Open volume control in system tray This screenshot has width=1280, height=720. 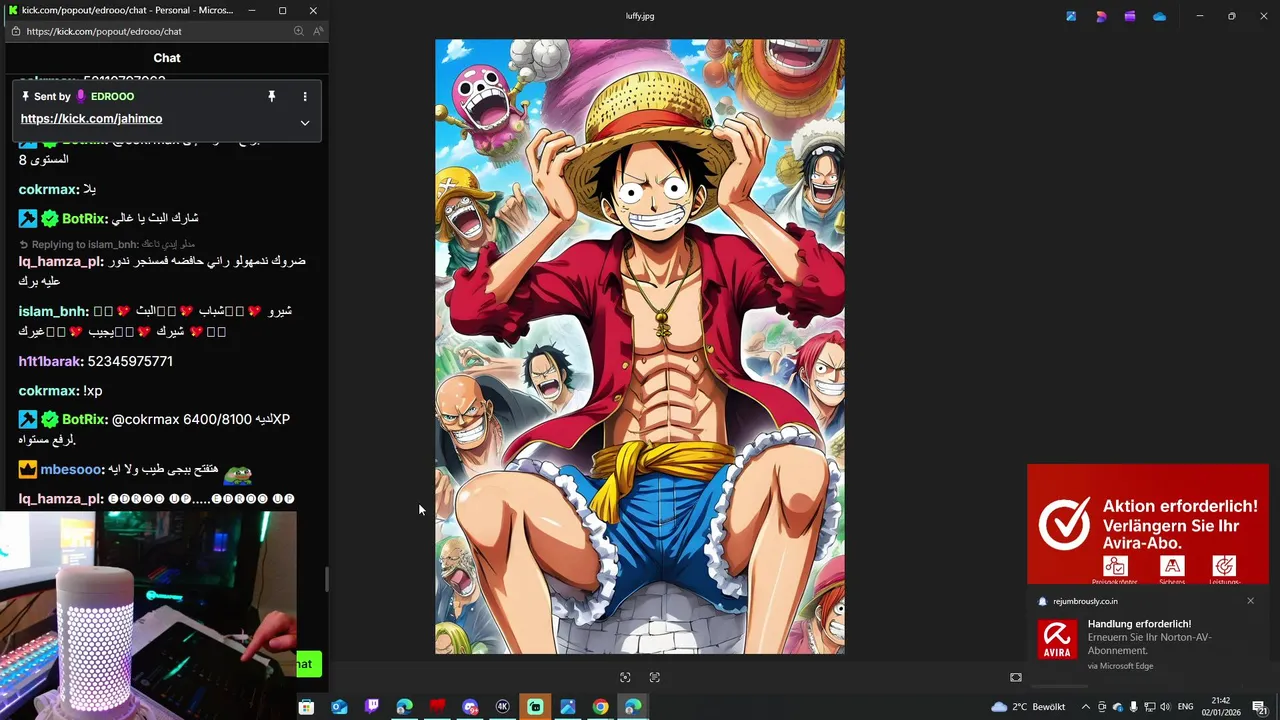[1166, 707]
